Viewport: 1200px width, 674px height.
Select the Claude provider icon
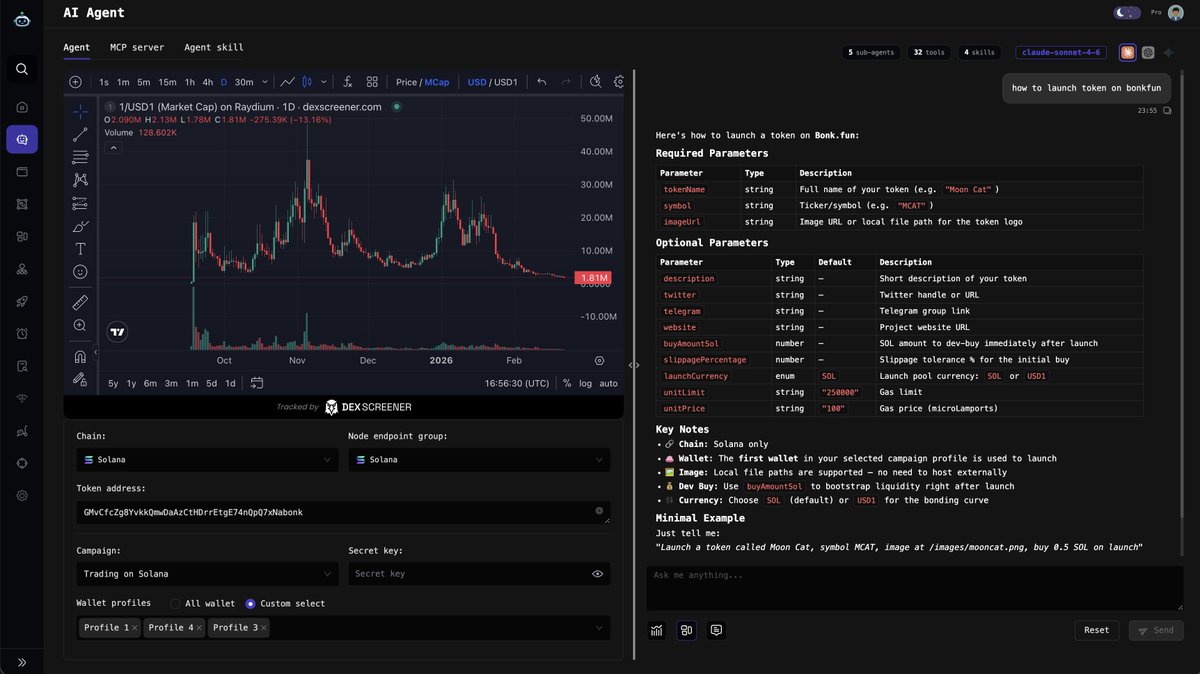point(1127,52)
